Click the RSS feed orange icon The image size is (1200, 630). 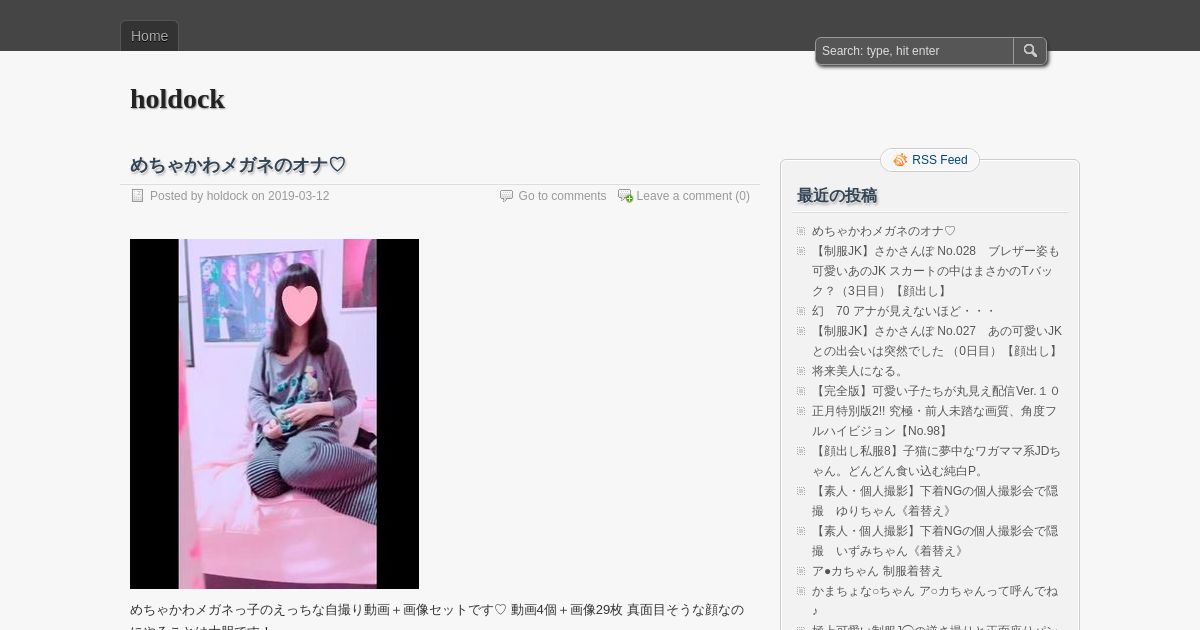click(x=900, y=160)
